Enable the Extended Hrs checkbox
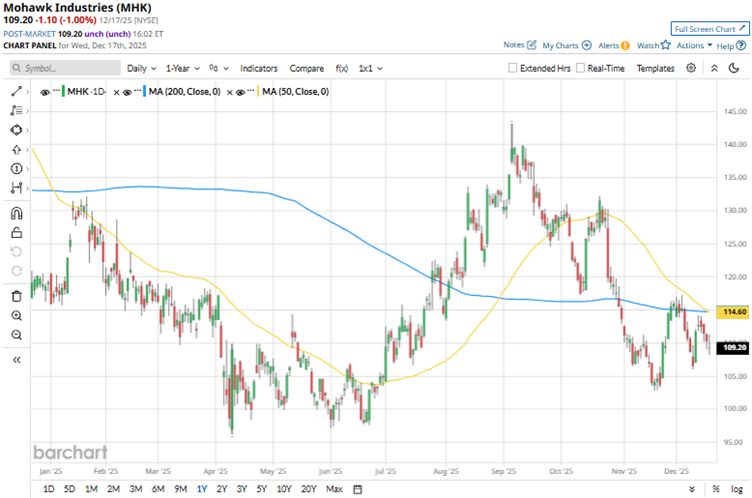752x498 pixels. click(x=512, y=68)
